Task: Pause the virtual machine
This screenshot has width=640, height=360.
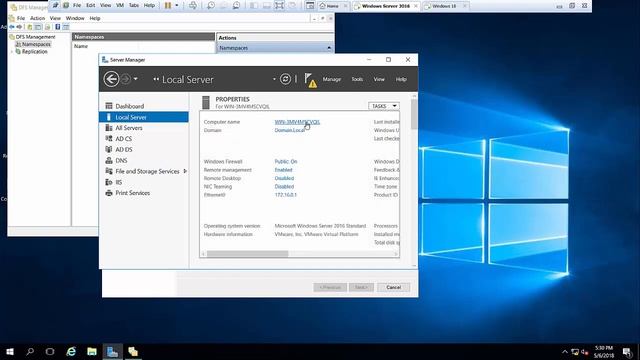Action: pyautogui.click(x=168, y=5)
